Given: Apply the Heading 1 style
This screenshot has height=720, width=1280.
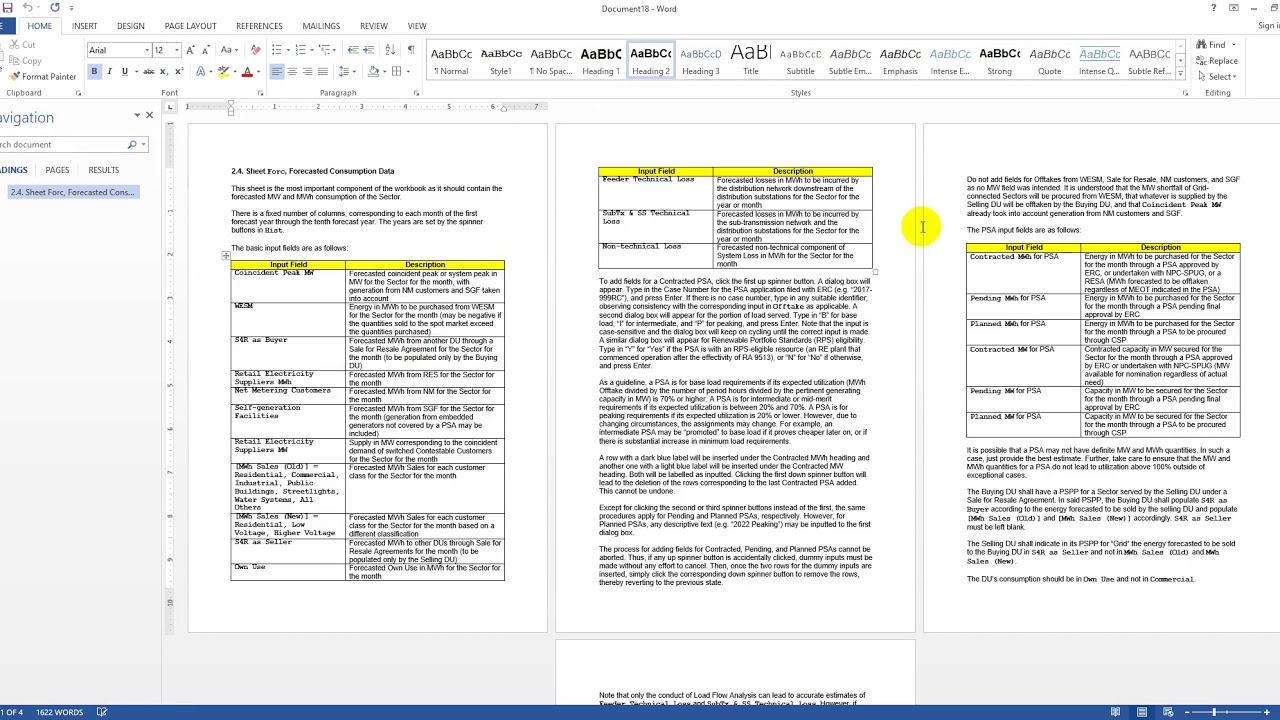Looking at the screenshot, I should (601, 60).
